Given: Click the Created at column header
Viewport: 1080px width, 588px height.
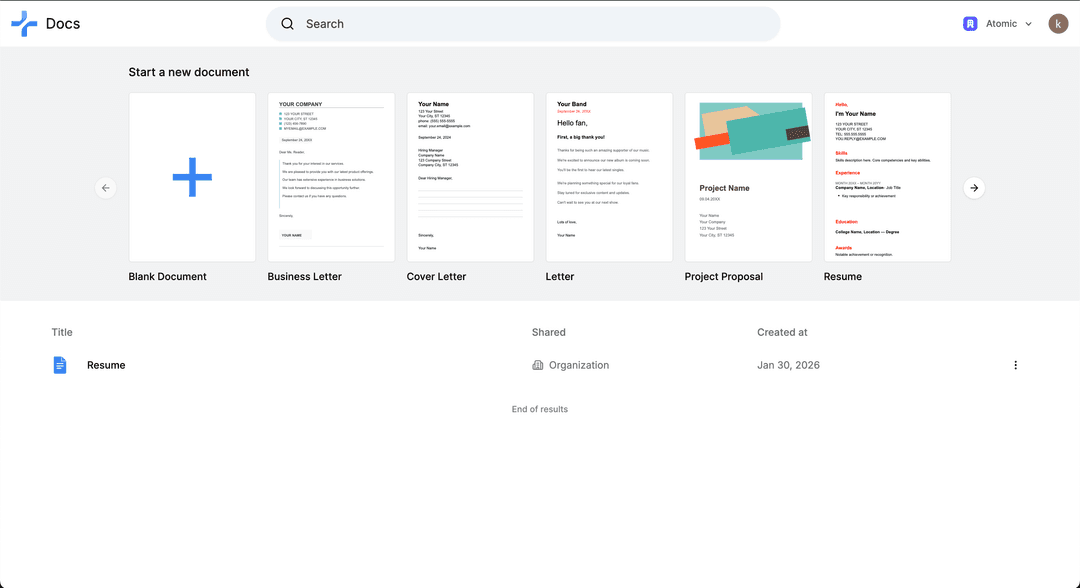Looking at the screenshot, I should 782,332.
